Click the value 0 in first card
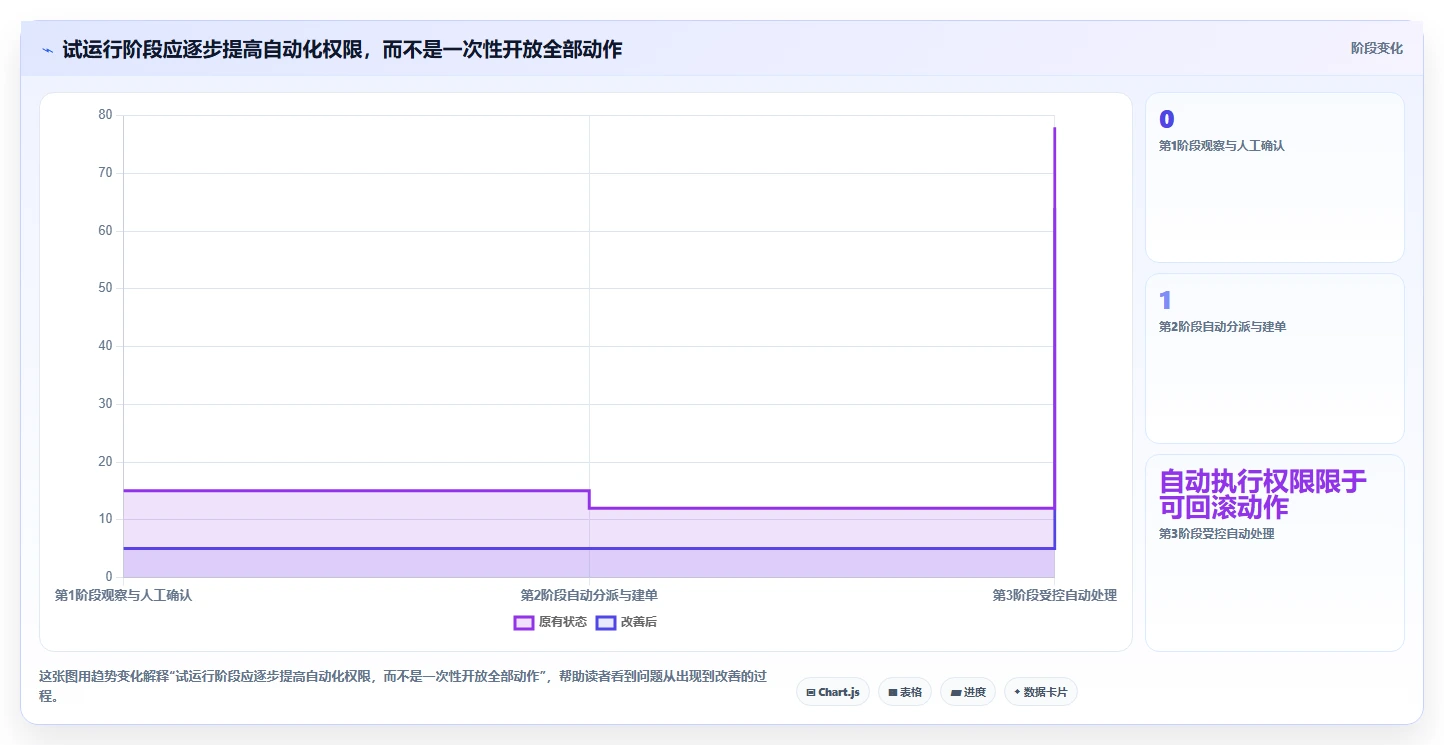Viewport: 1444px width, 745px height. click(x=1166, y=120)
